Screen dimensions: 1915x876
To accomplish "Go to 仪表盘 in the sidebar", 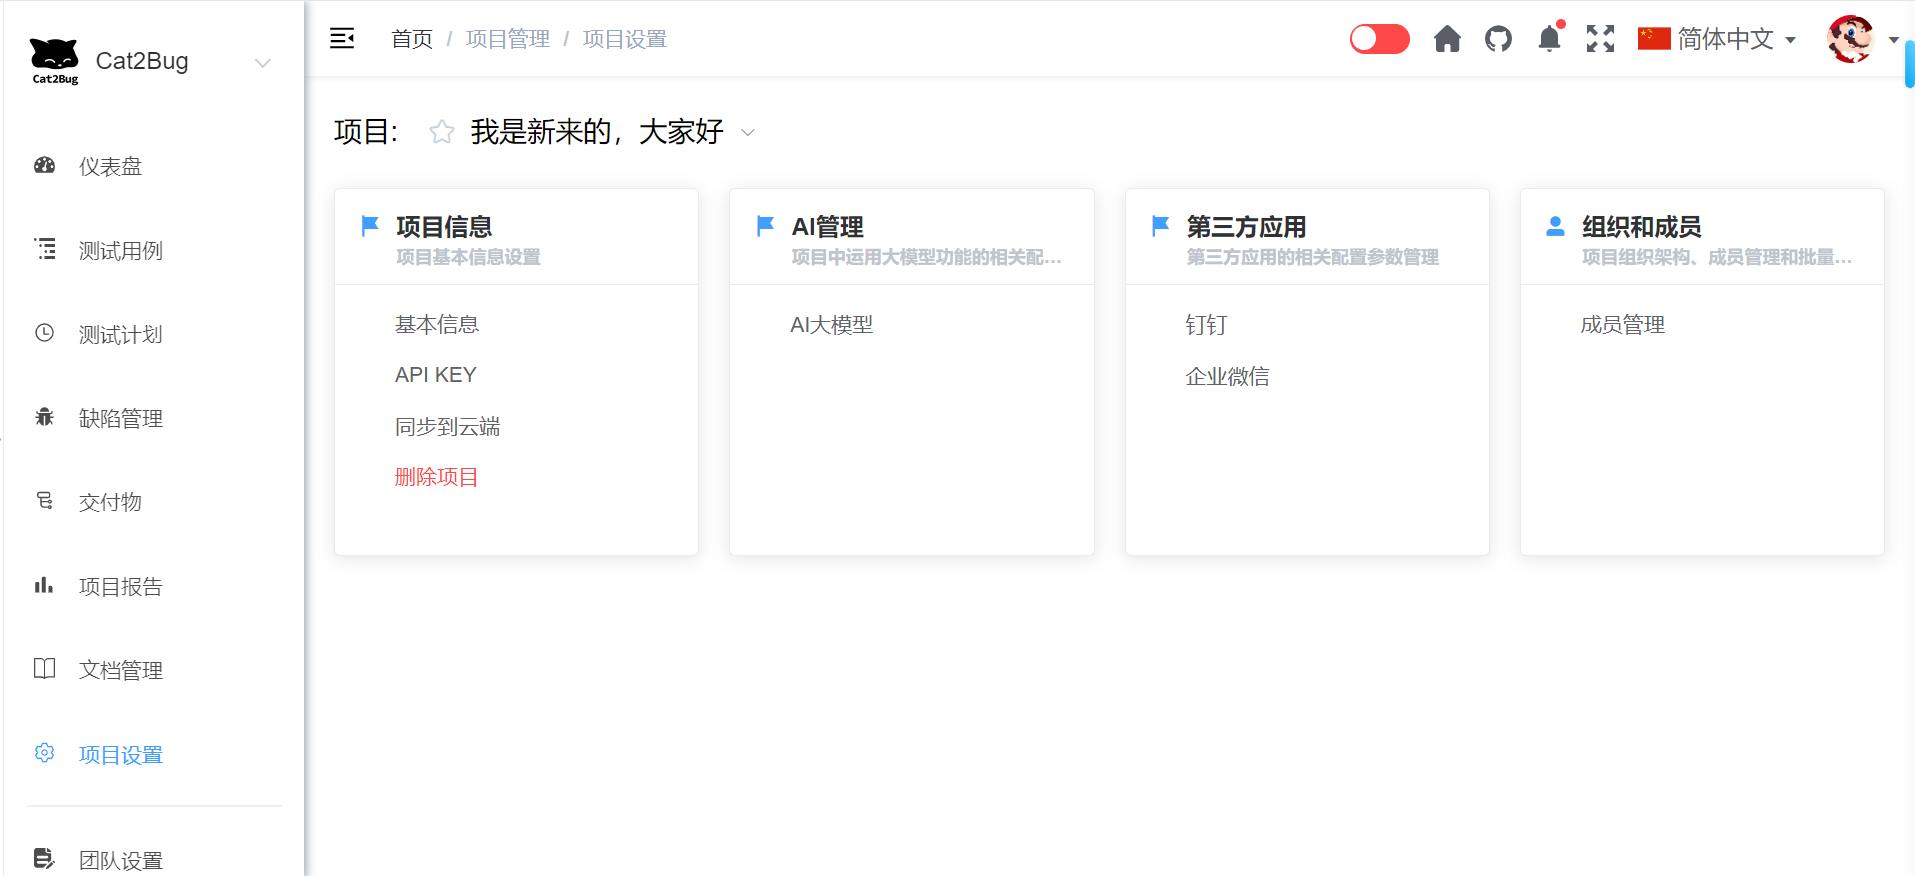I will (x=111, y=166).
